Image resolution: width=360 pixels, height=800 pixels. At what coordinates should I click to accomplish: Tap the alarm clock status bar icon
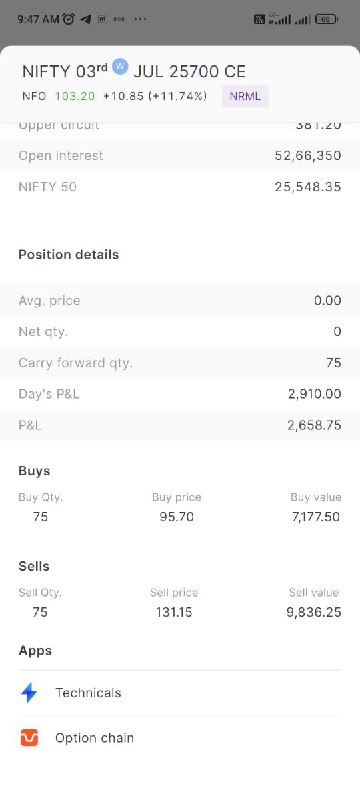coord(69,19)
